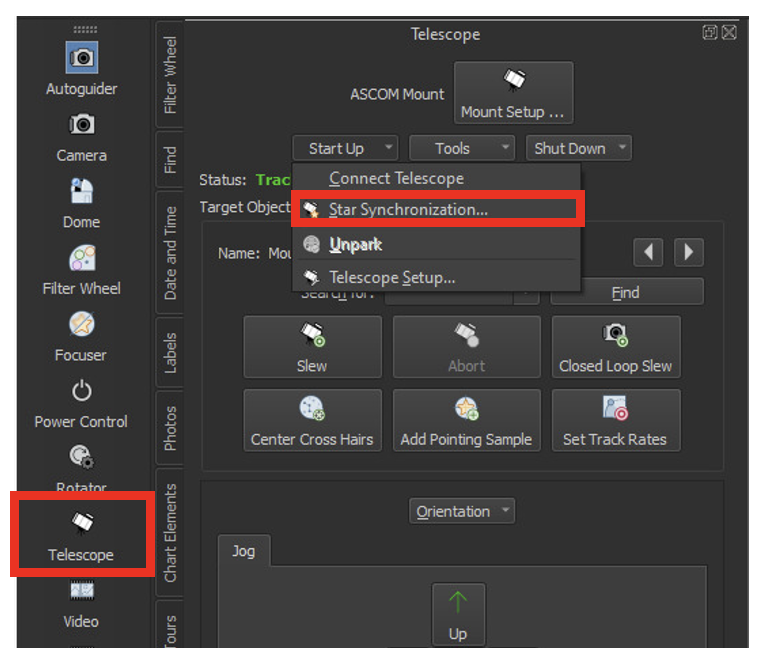Open the Tools dropdown menu

[461, 148]
